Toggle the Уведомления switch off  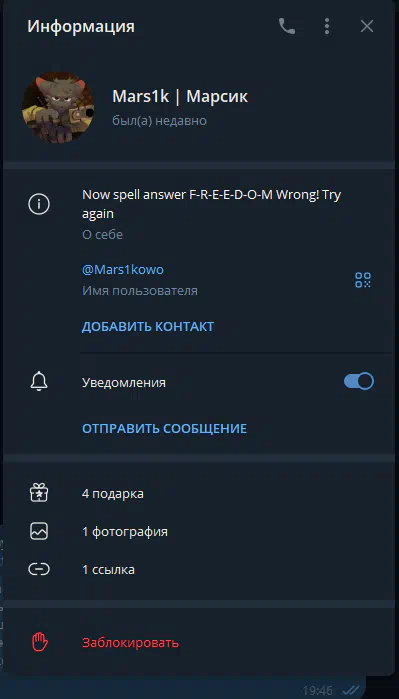(359, 382)
